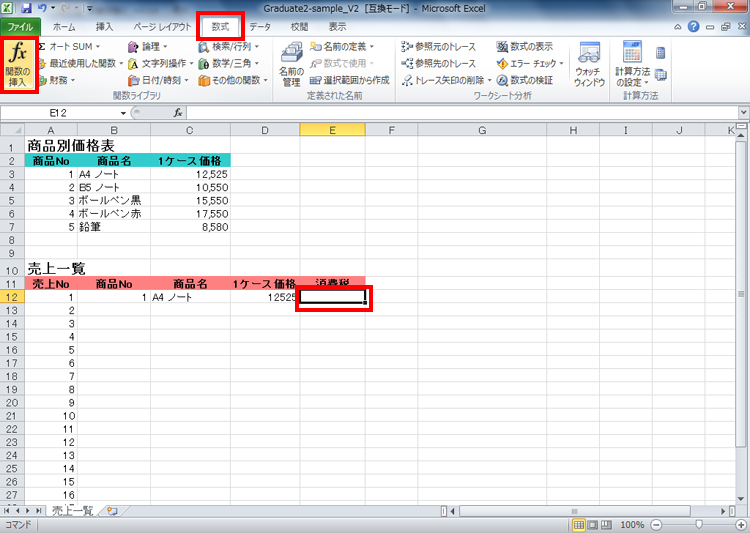Open the 財務 functions menu

click(57, 80)
